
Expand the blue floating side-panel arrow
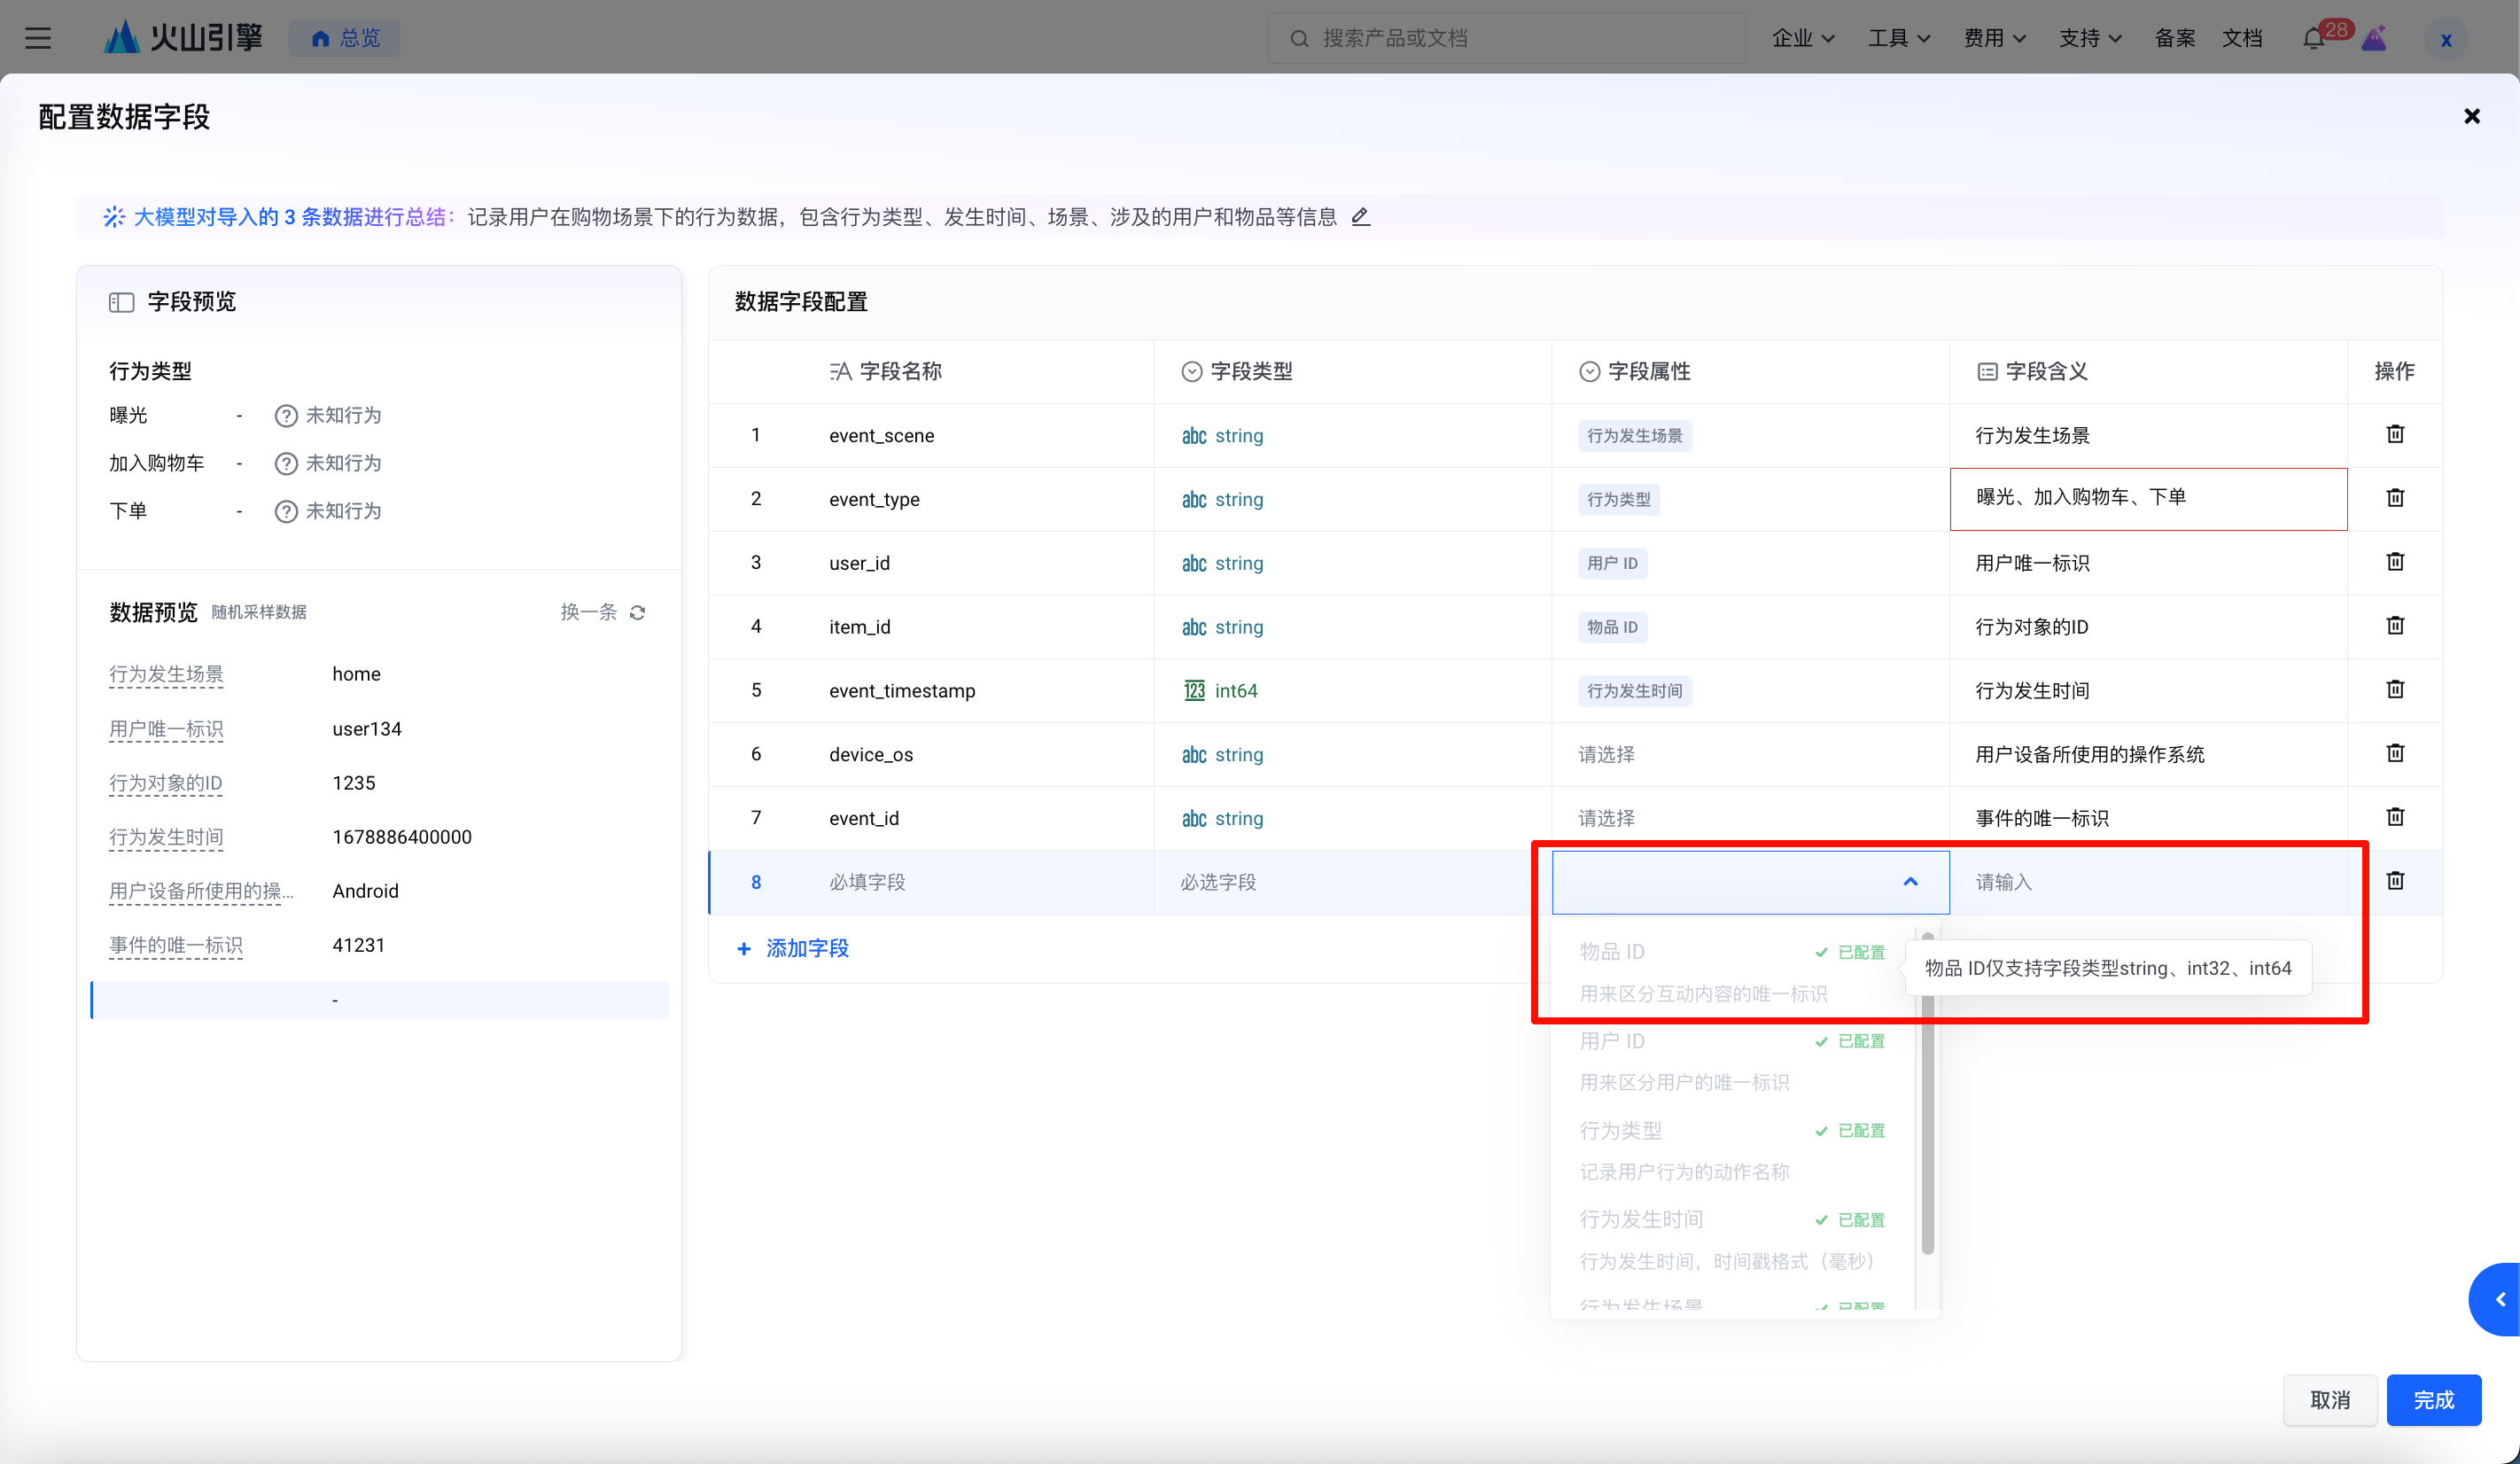coord(2499,1299)
